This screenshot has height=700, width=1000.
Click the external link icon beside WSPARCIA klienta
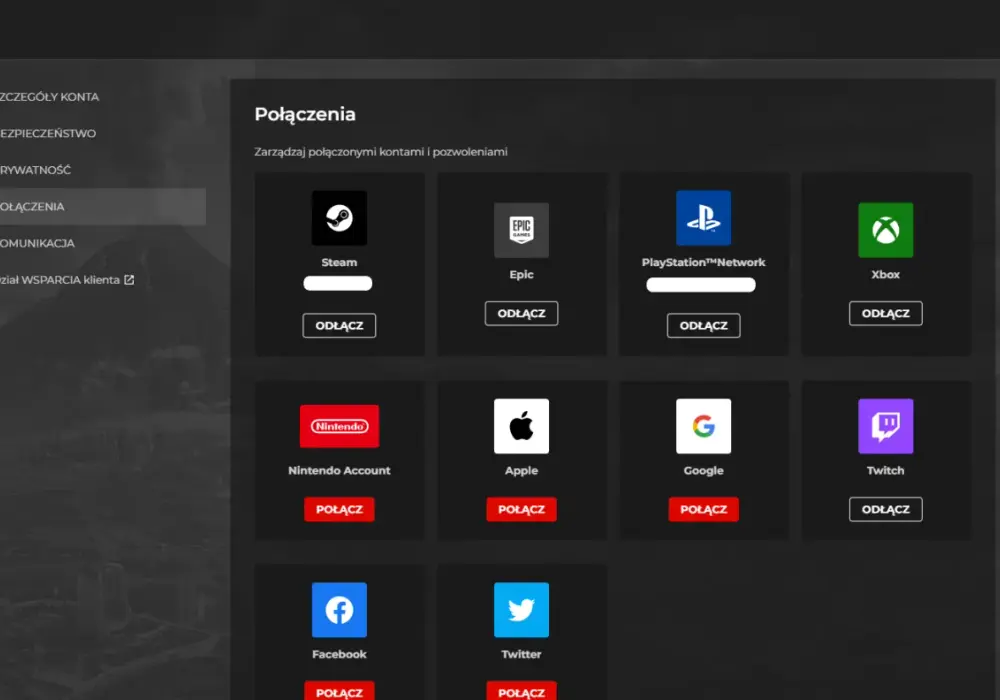(129, 280)
